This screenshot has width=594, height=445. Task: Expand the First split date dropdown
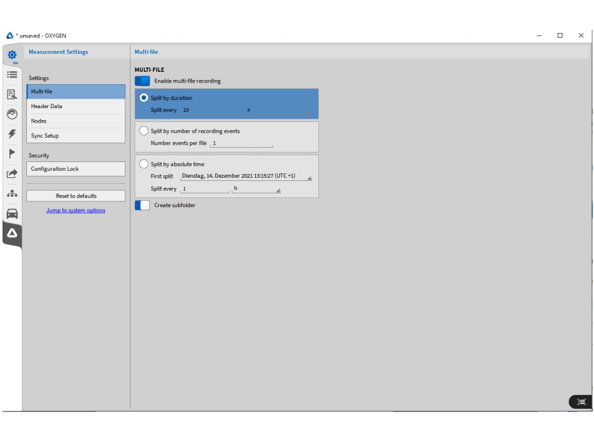(246, 176)
